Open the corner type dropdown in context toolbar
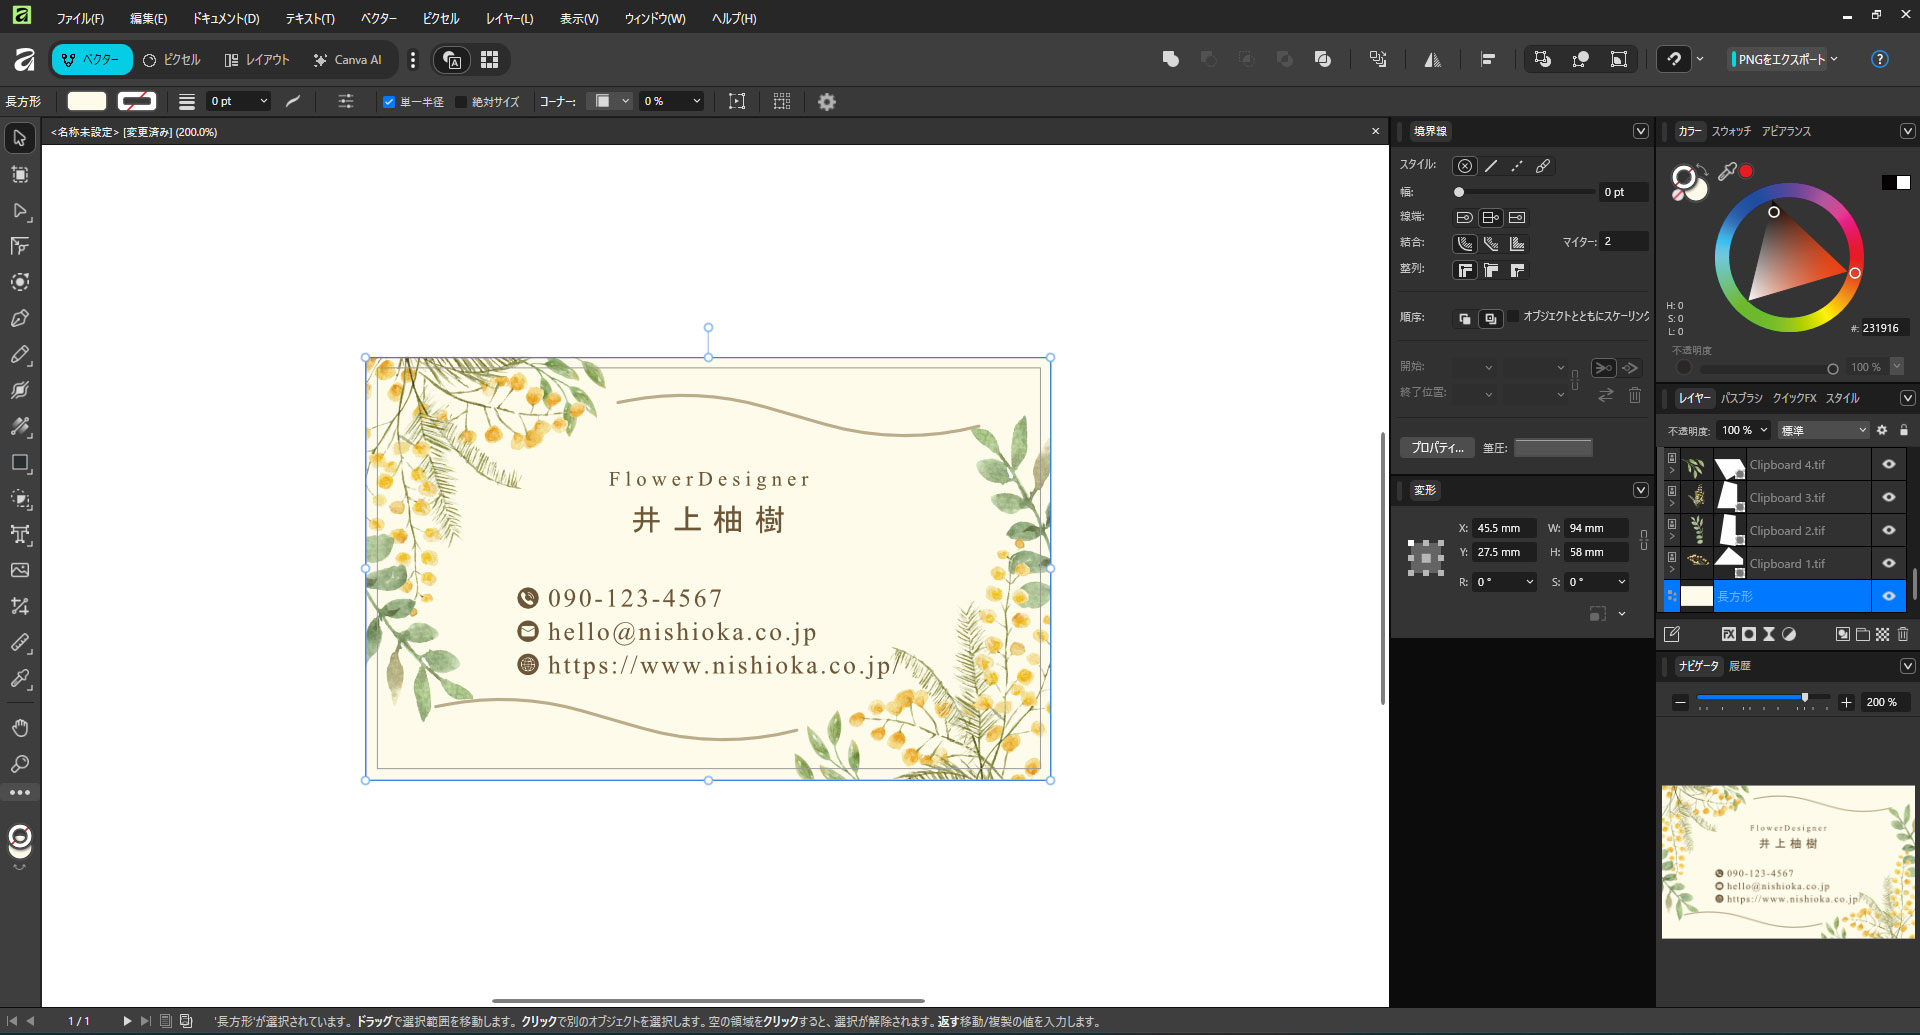1920x1035 pixels. pos(610,101)
